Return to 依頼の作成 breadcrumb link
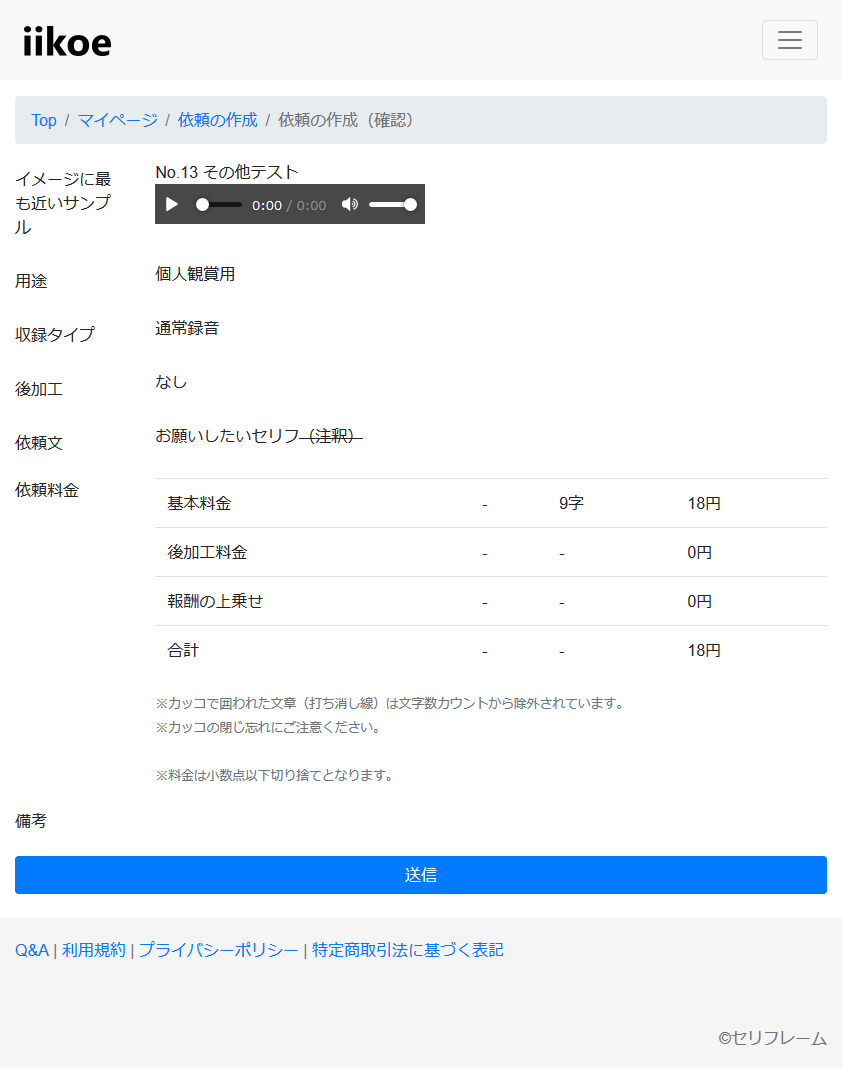 (218, 120)
